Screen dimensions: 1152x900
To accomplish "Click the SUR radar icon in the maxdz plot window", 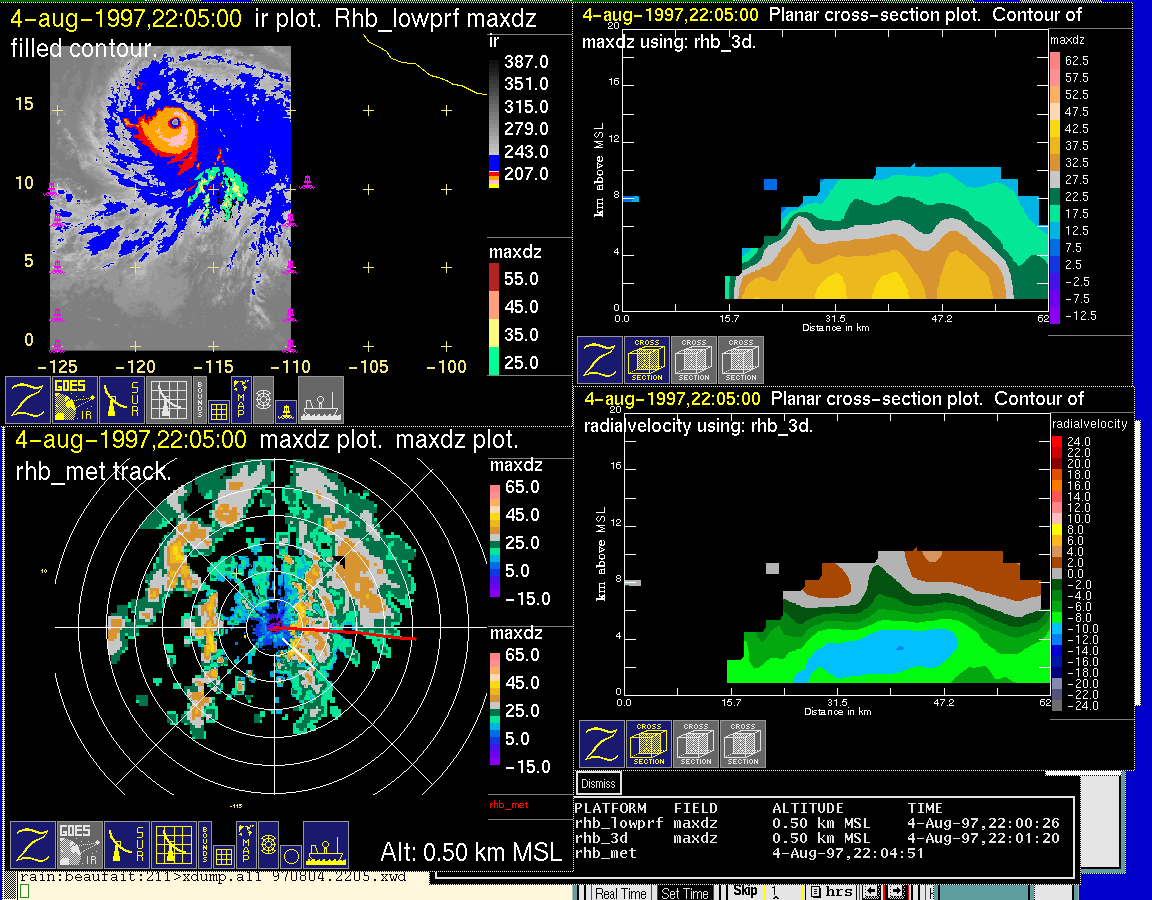I will pos(126,845).
